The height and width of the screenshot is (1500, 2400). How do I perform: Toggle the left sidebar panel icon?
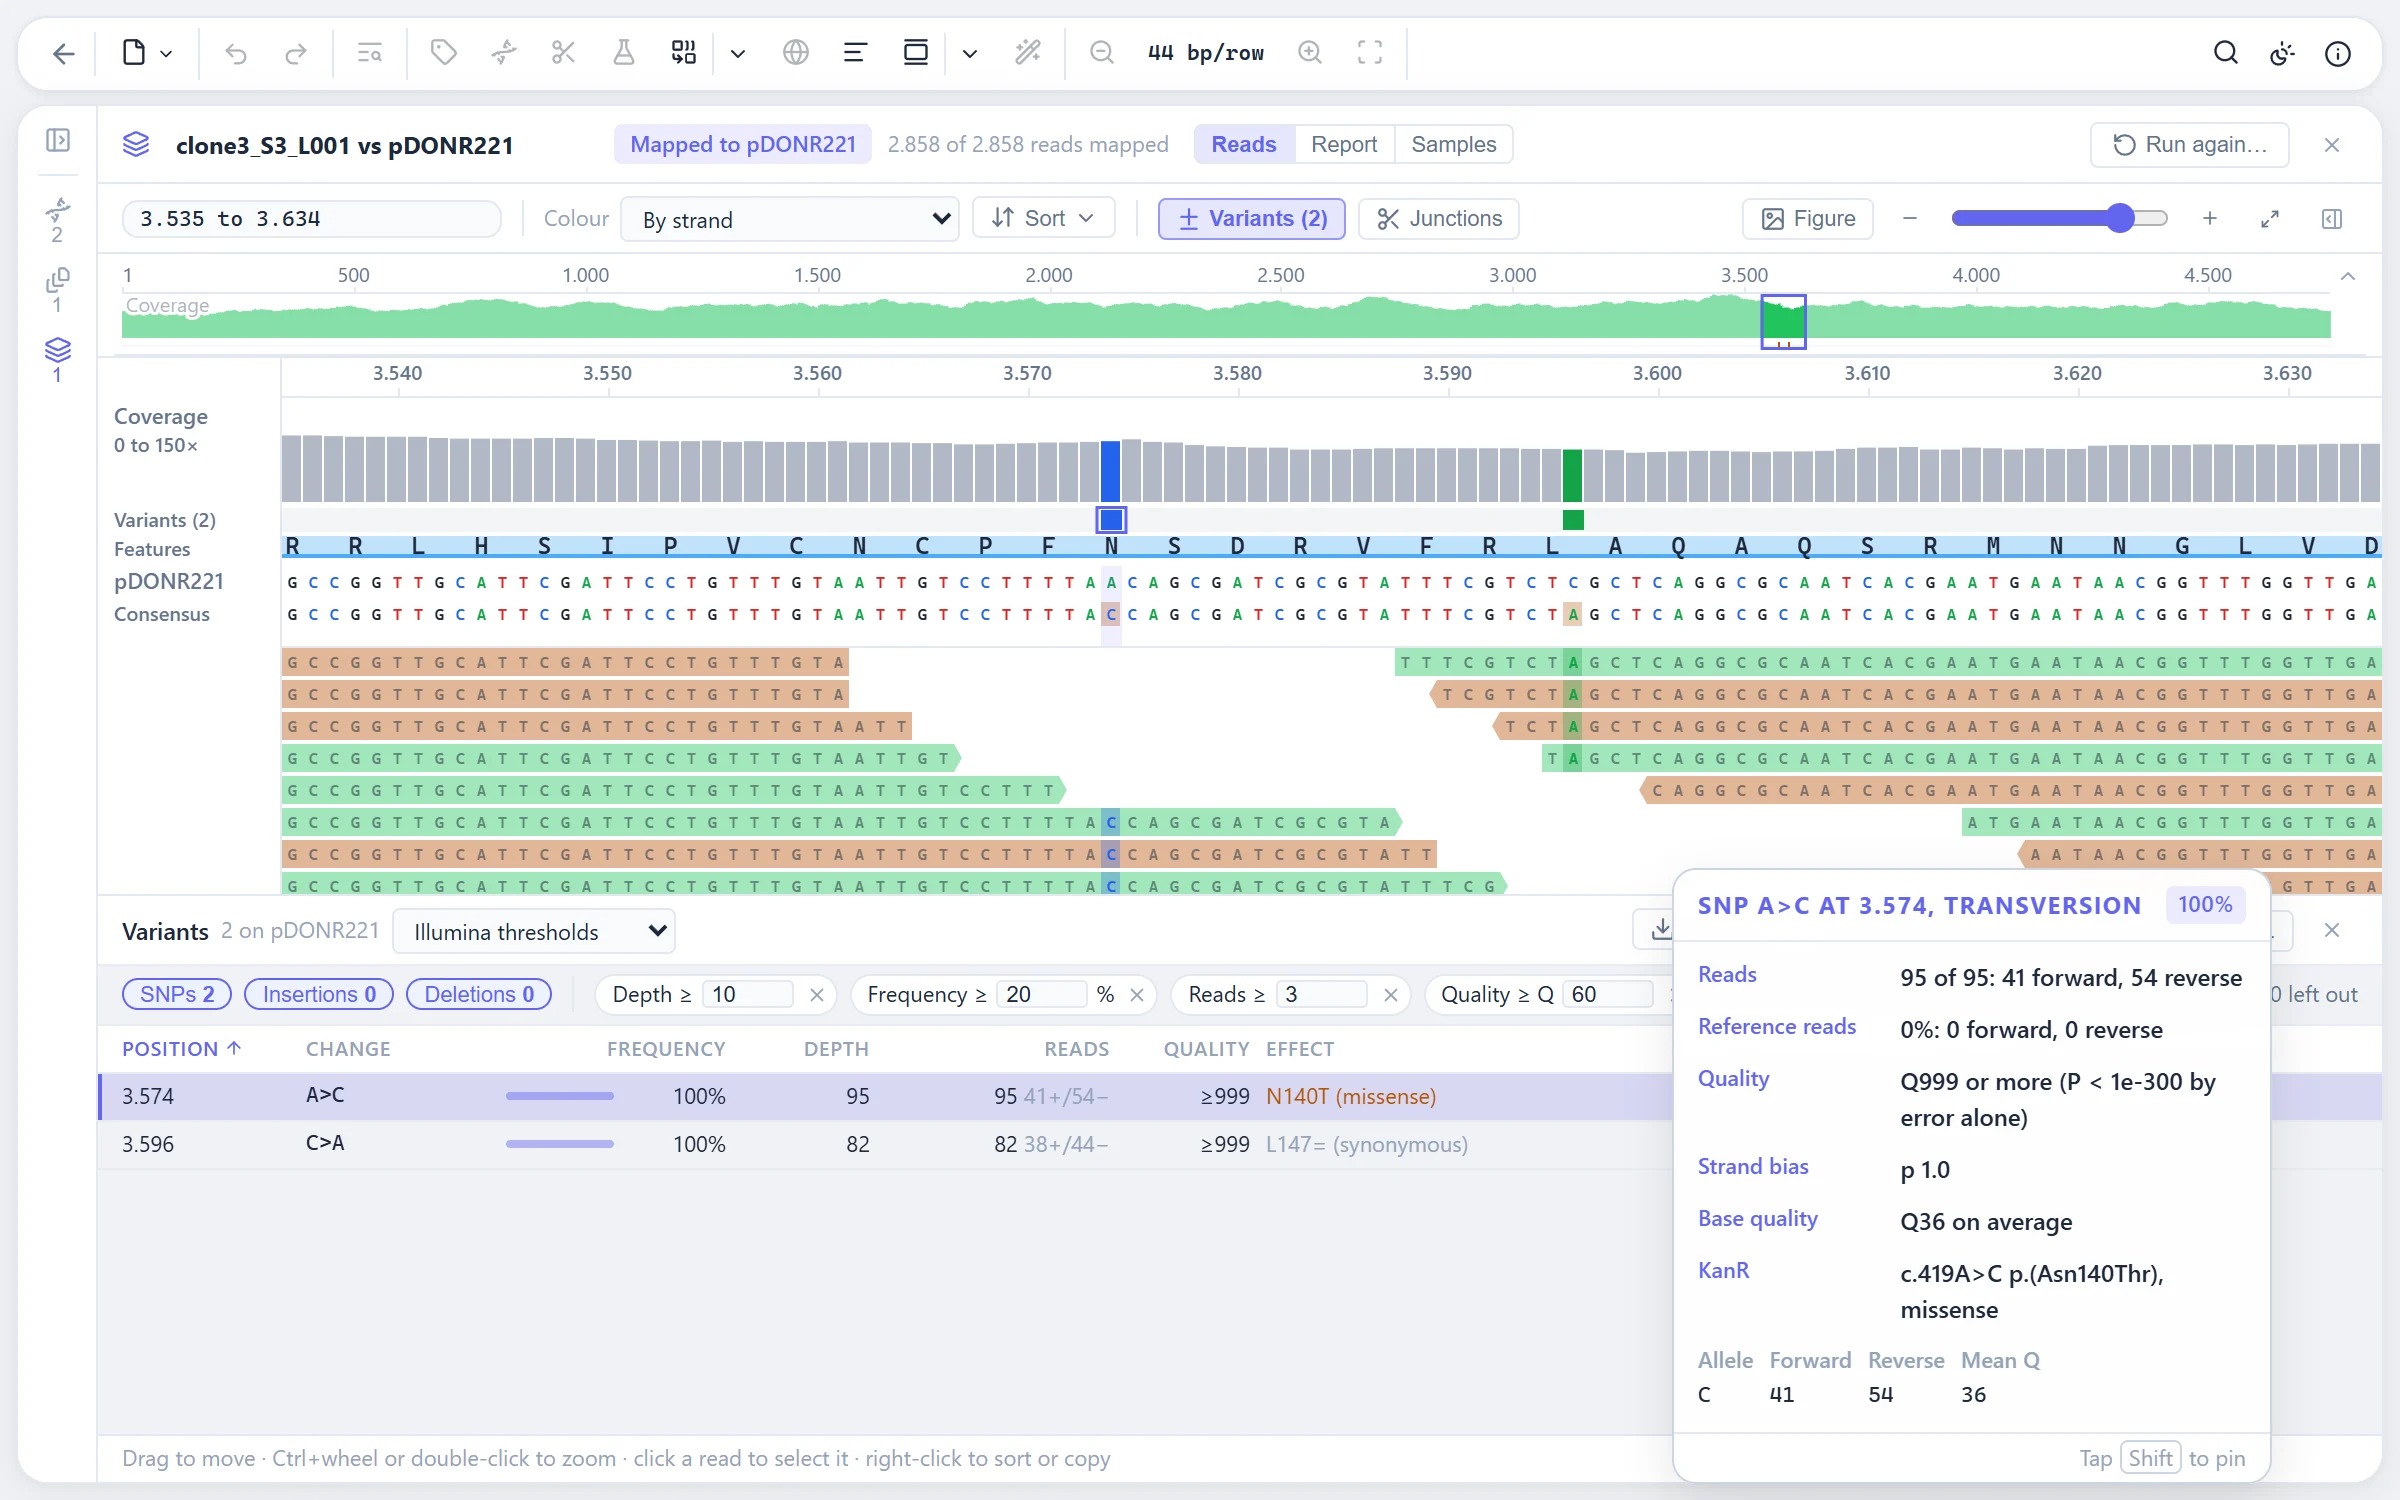pos(58,140)
